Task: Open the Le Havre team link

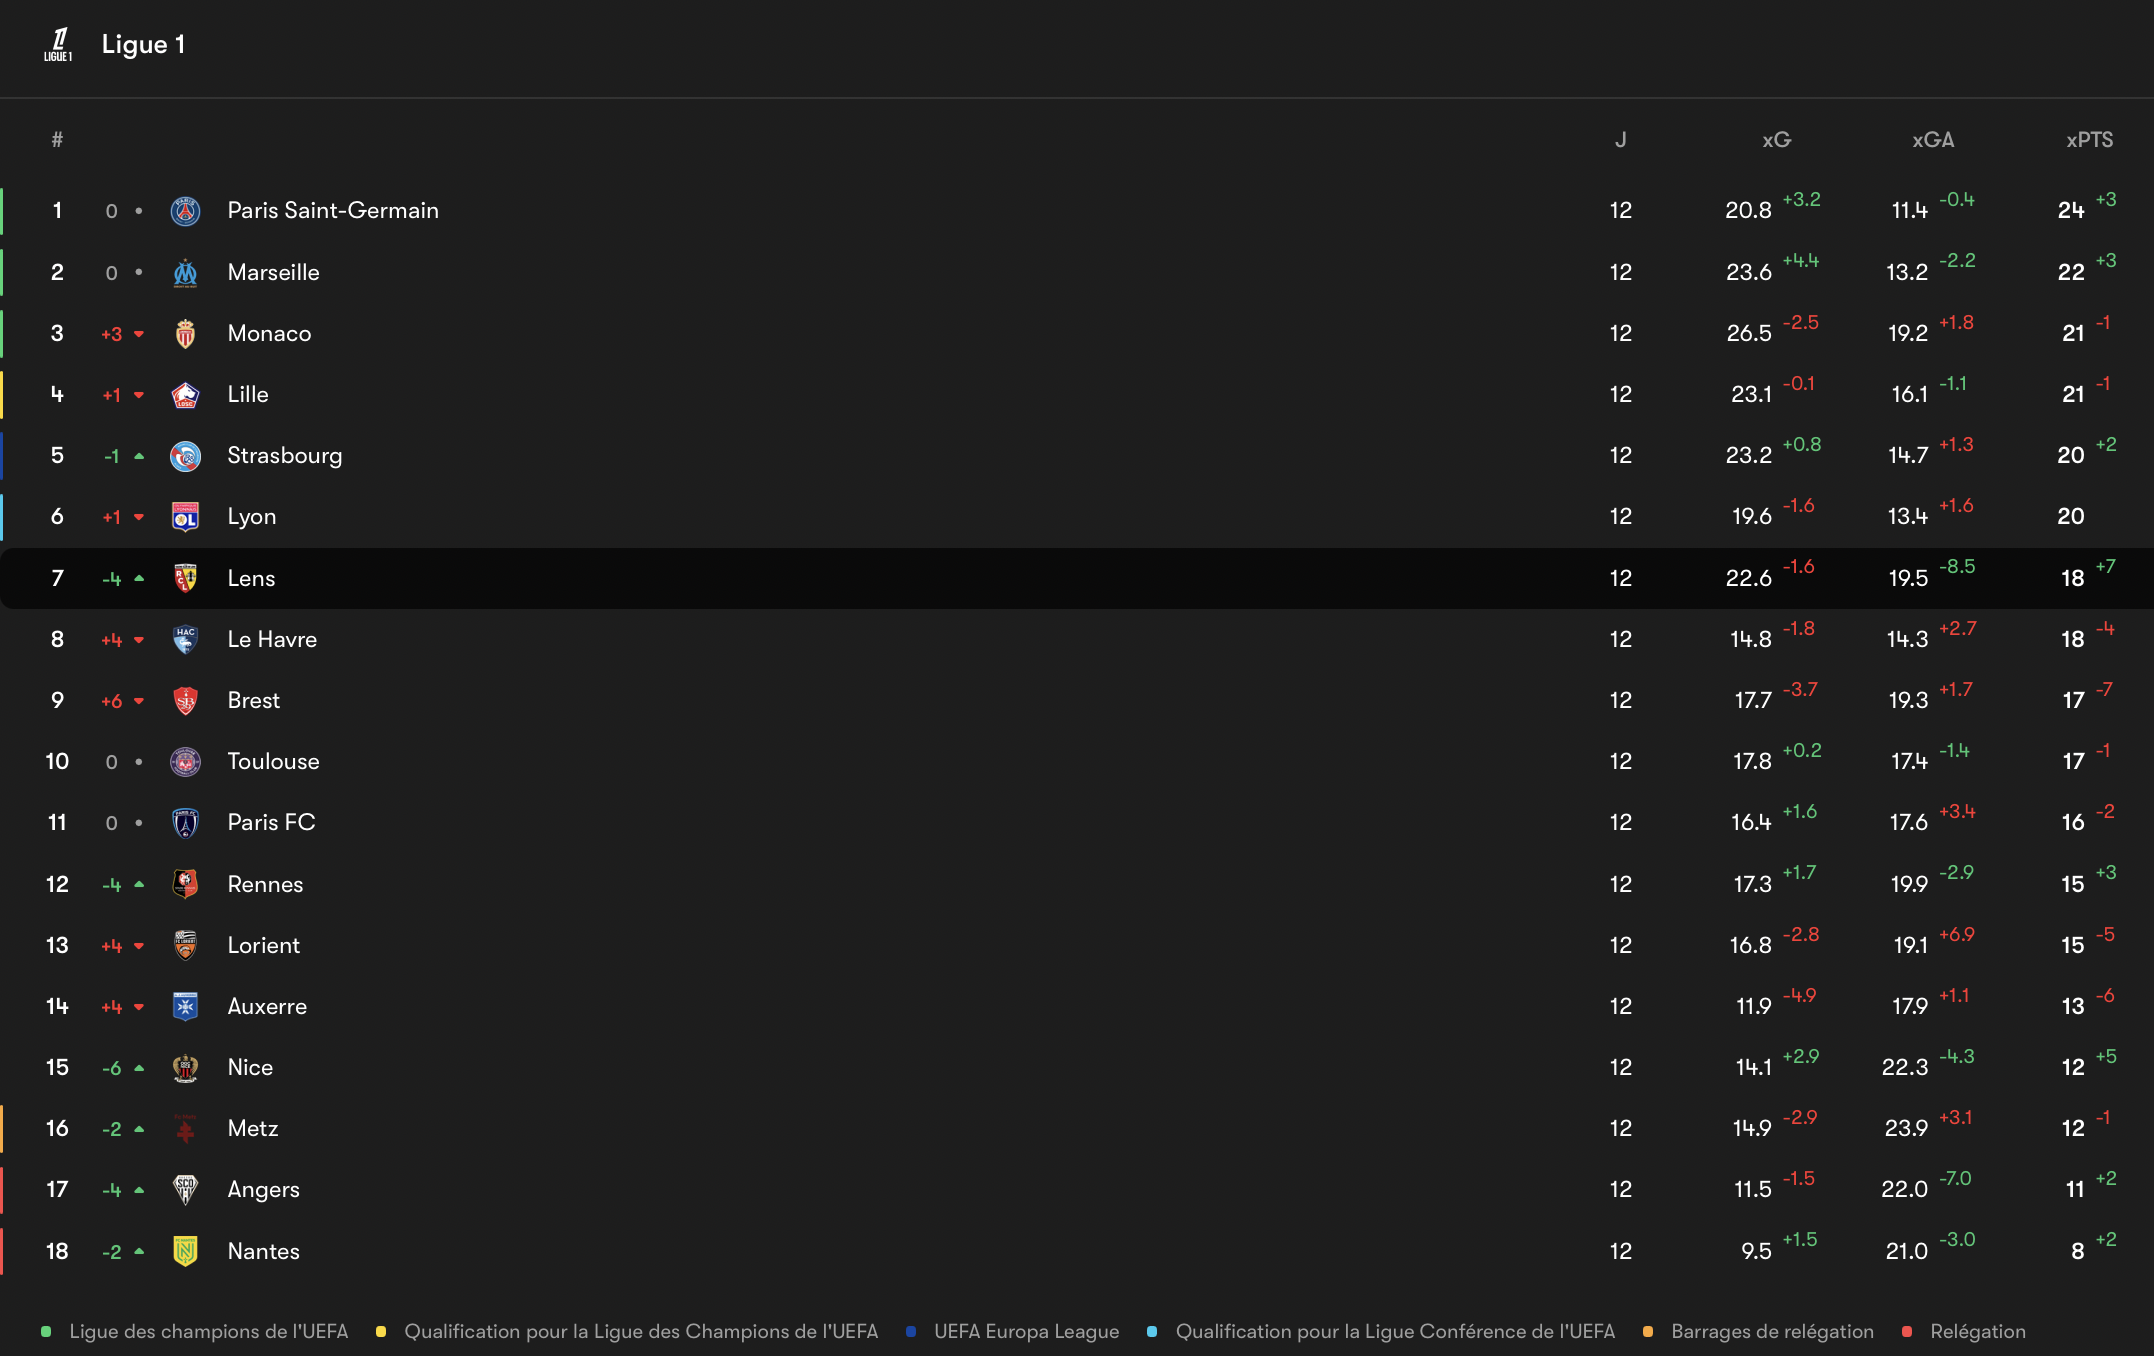Action: [272, 639]
